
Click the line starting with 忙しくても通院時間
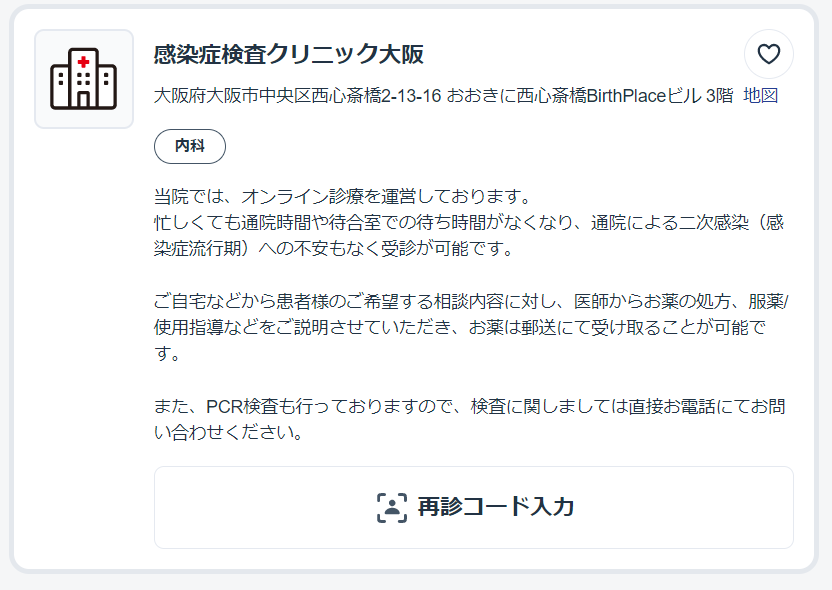pos(469,223)
